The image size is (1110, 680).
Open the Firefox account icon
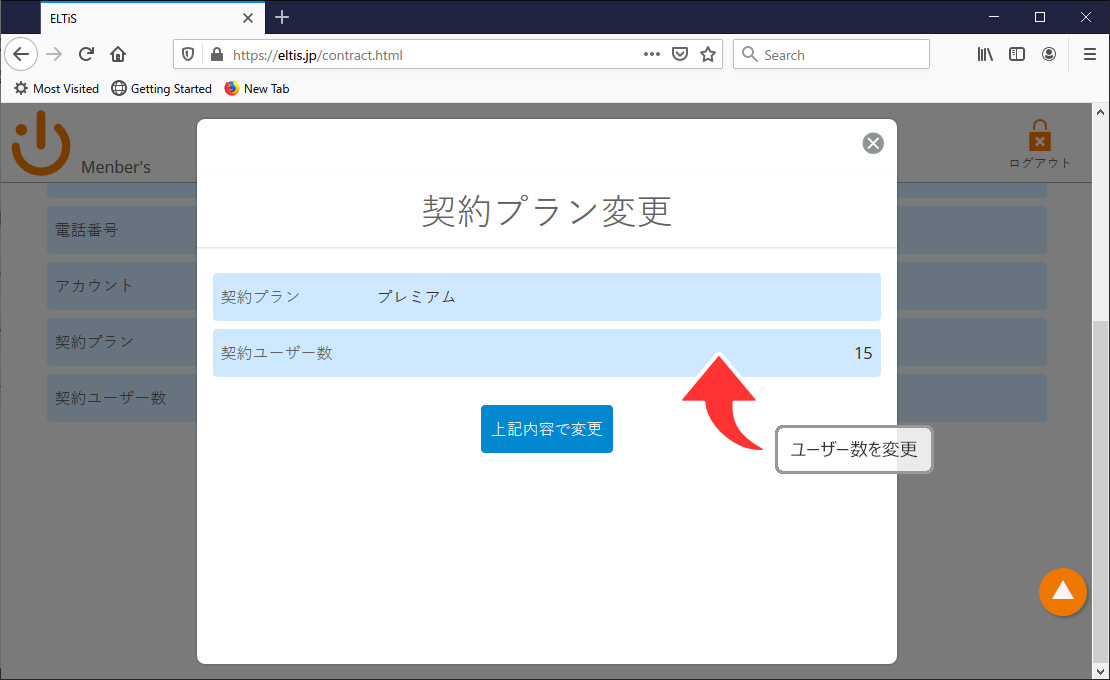(x=1049, y=54)
